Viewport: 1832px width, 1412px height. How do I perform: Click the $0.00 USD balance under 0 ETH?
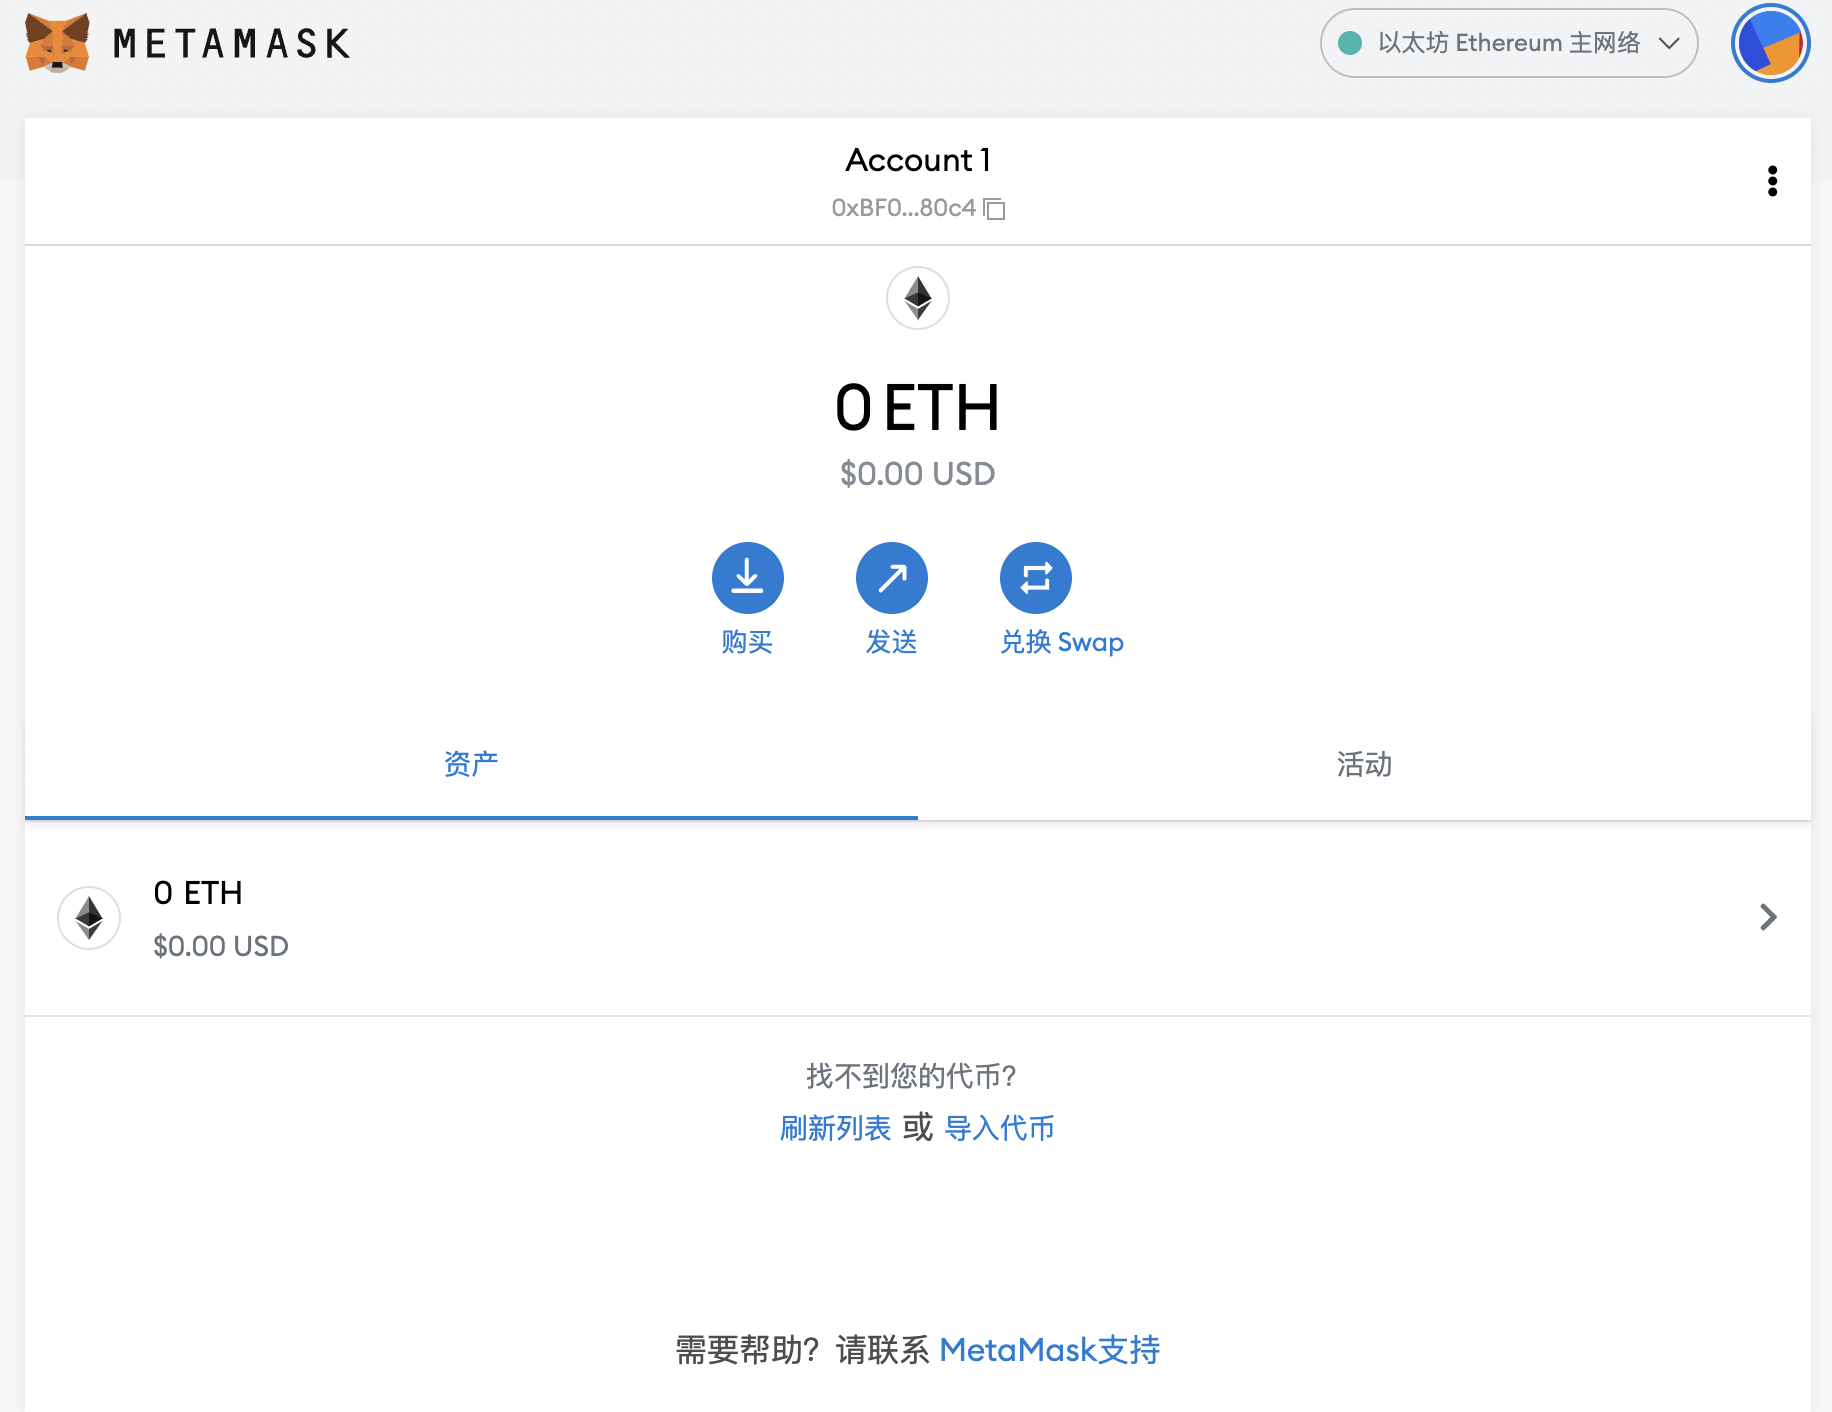click(x=918, y=474)
